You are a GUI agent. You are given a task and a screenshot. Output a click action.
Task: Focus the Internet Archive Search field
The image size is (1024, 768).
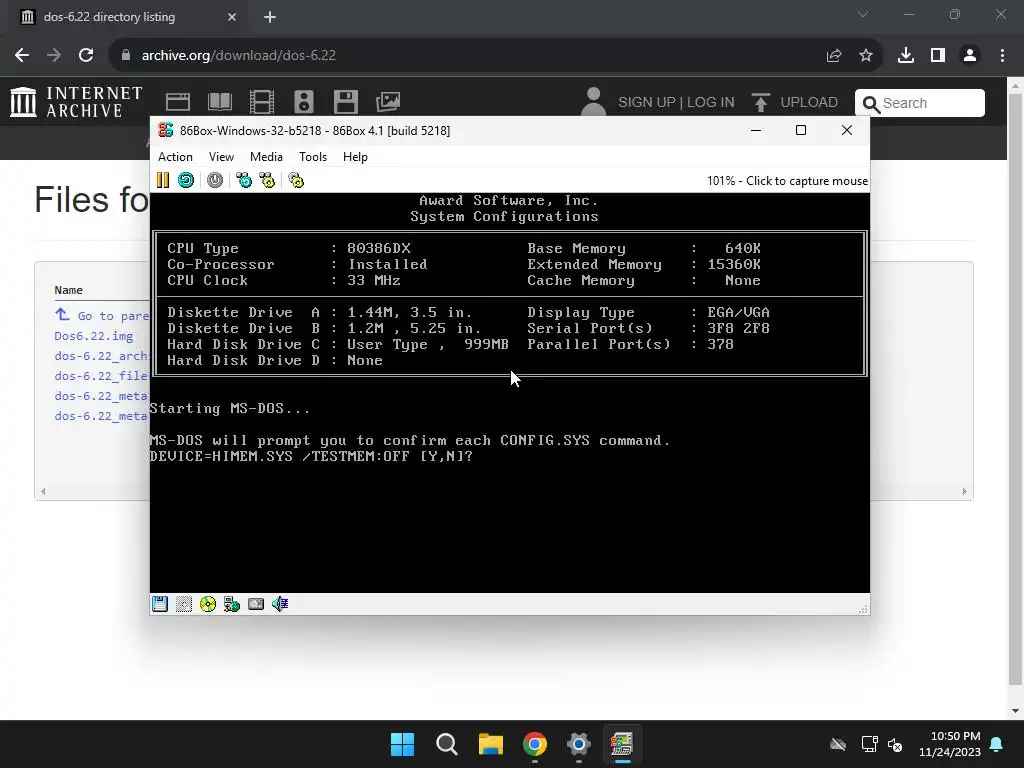tap(920, 103)
